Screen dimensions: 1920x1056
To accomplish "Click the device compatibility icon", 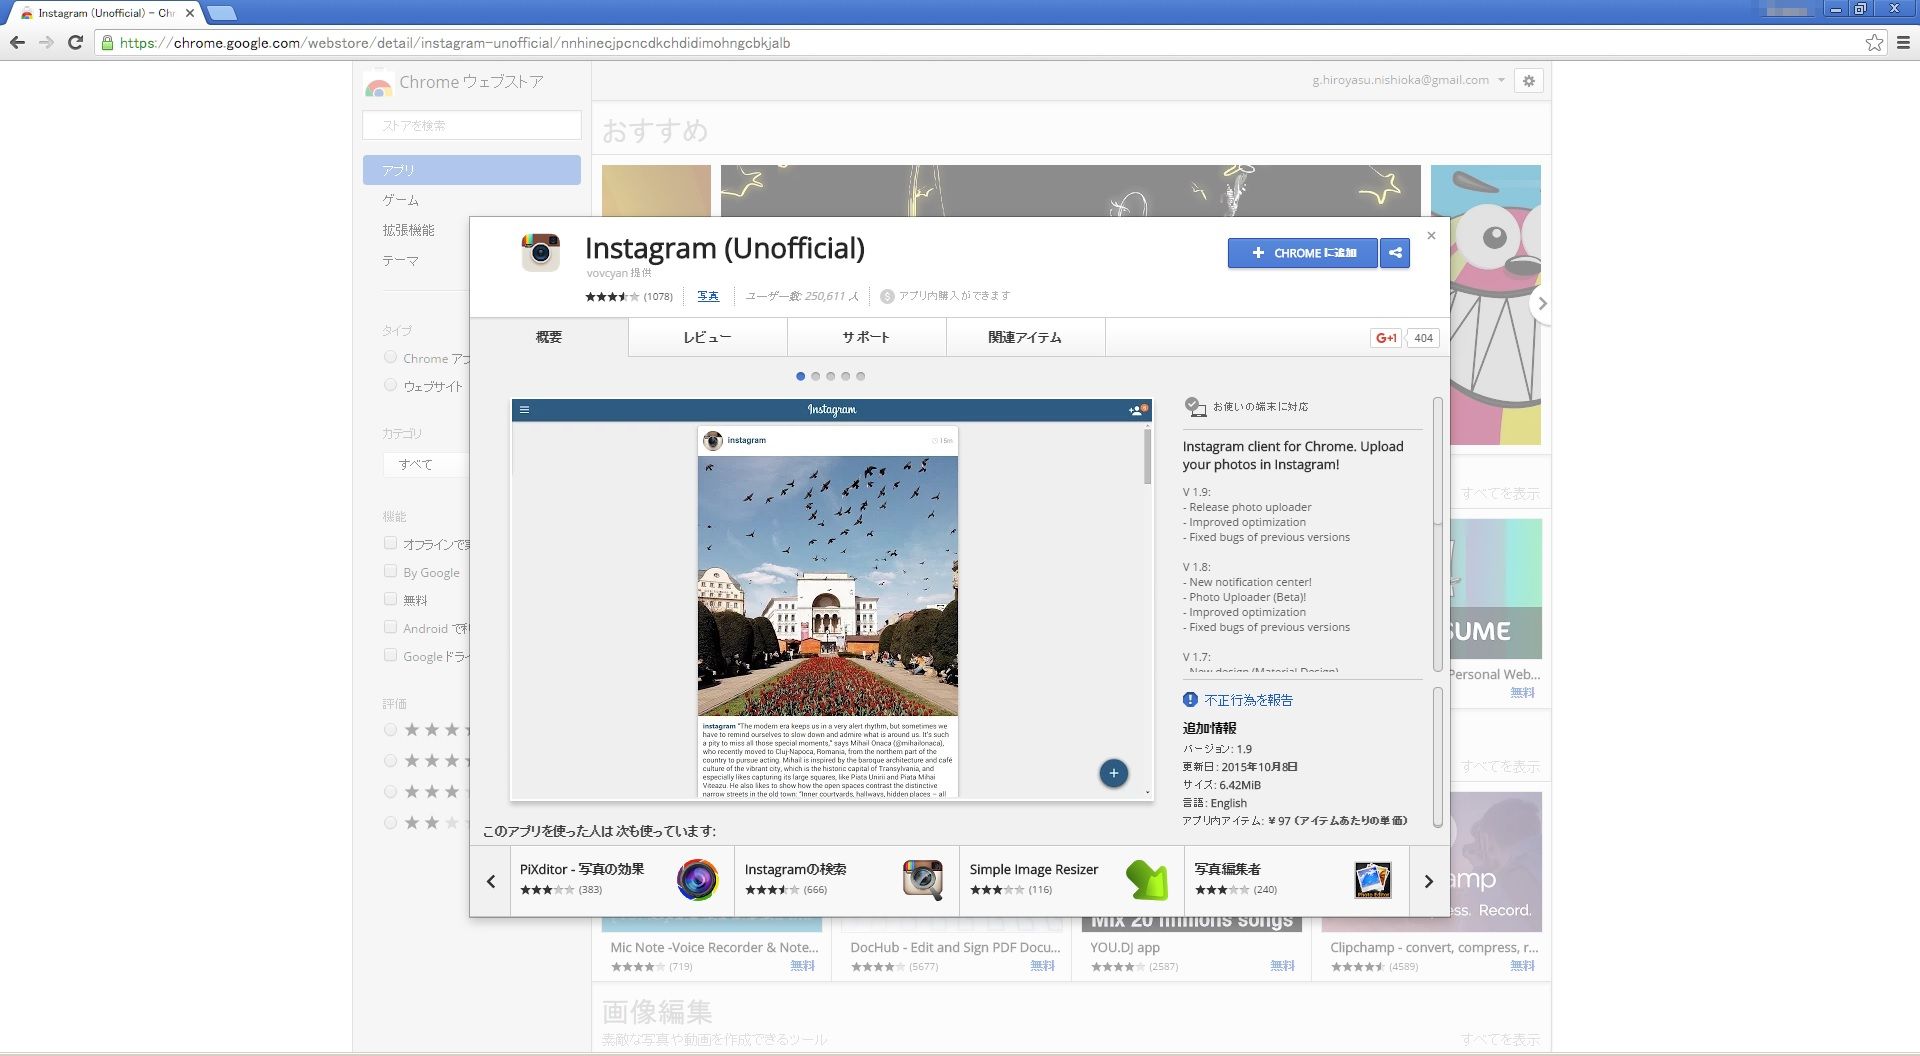I will pos(1195,407).
